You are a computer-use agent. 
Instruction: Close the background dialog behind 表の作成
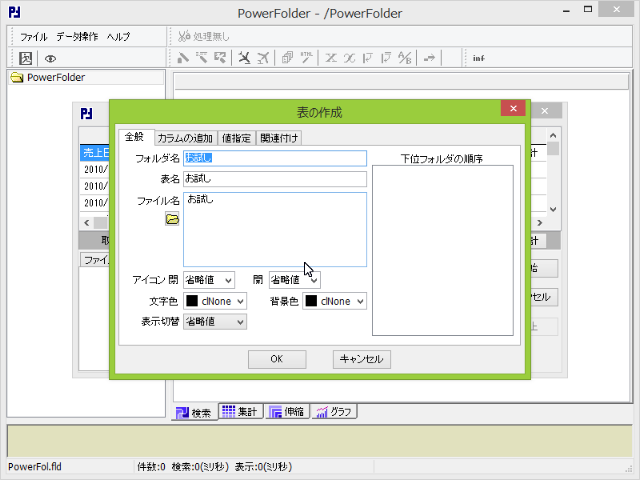coord(544,111)
